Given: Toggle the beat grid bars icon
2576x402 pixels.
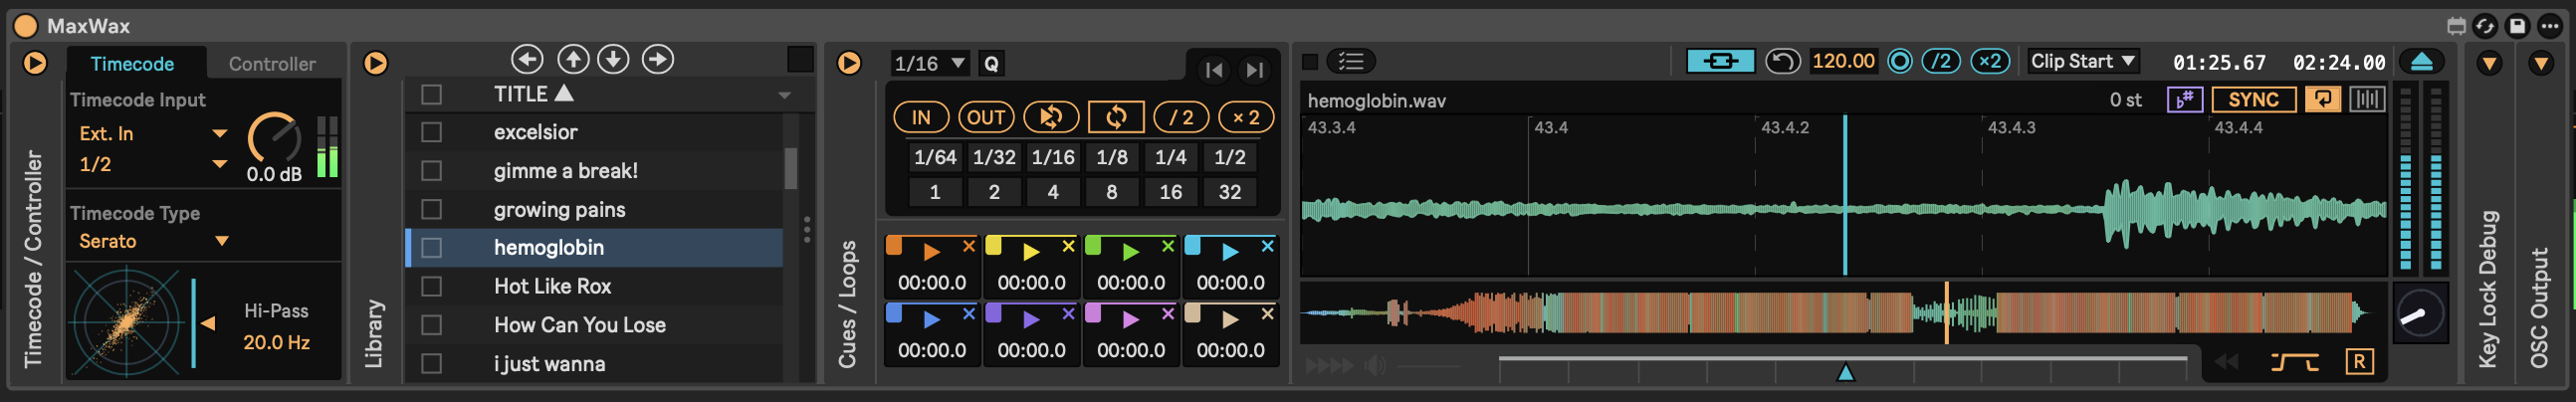Looking at the screenshot, I should click(x=2367, y=99).
